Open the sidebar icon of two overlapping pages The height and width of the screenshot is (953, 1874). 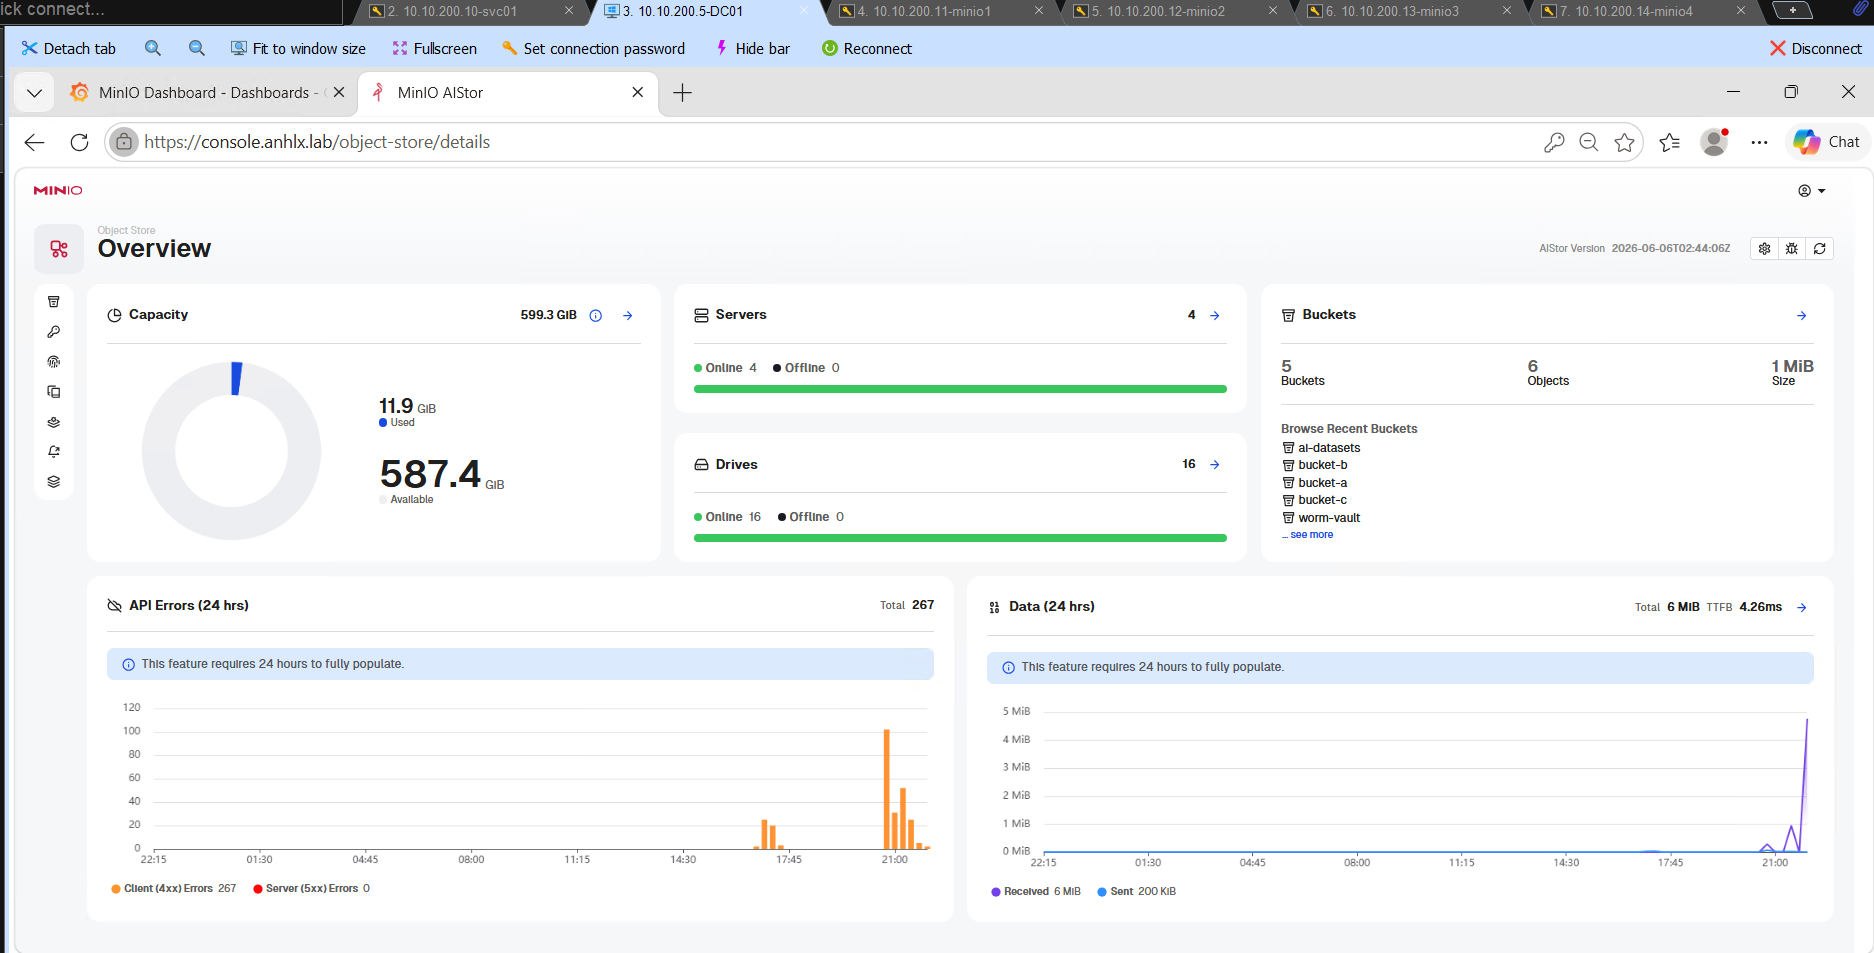(x=54, y=392)
